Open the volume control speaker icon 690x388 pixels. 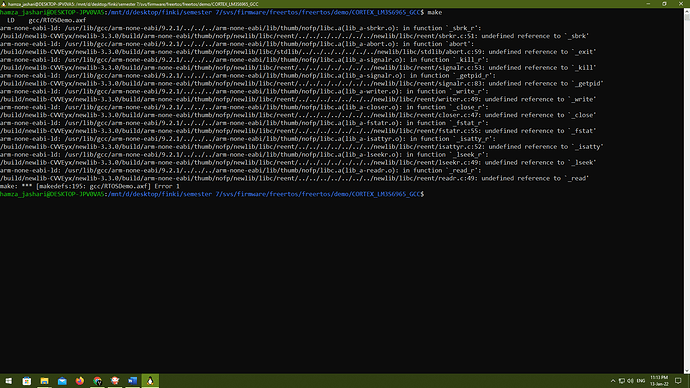(x=630, y=381)
